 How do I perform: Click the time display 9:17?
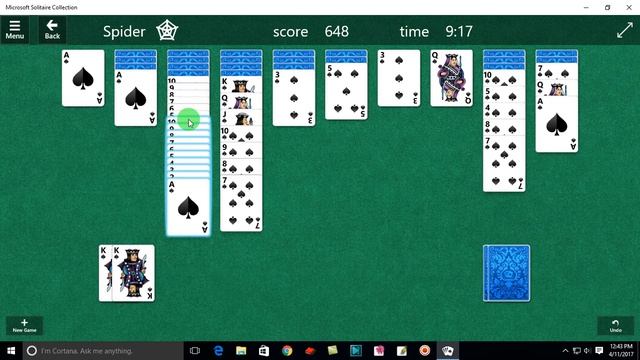point(459,31)
